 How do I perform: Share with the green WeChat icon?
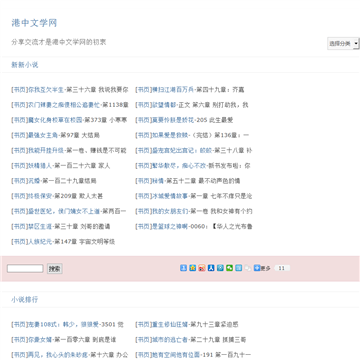click(x=229, y=268)
